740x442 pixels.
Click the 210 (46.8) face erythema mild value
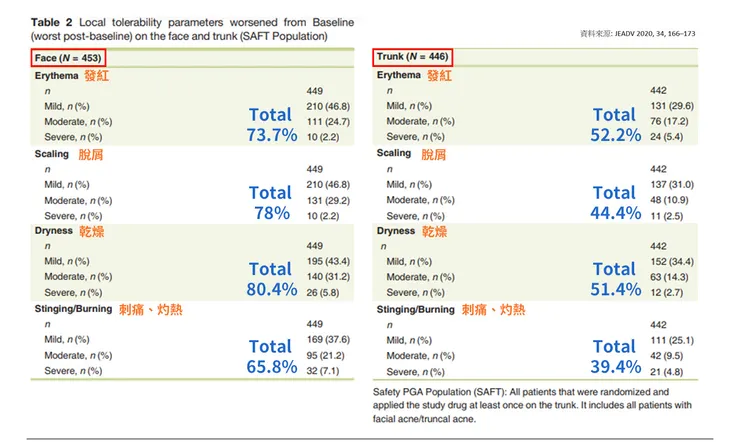[328, 105]
